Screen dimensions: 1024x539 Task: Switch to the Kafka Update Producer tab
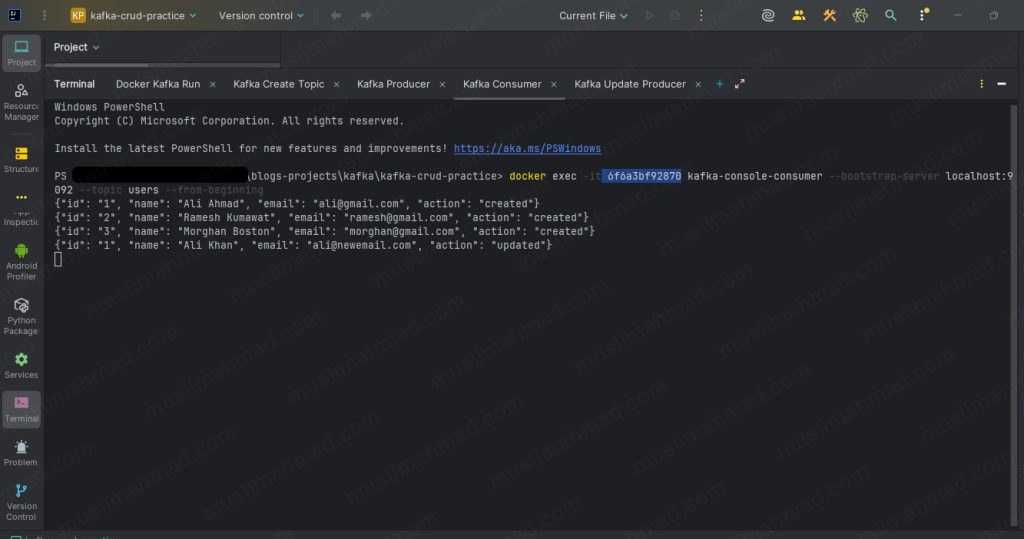click(630, 84)
